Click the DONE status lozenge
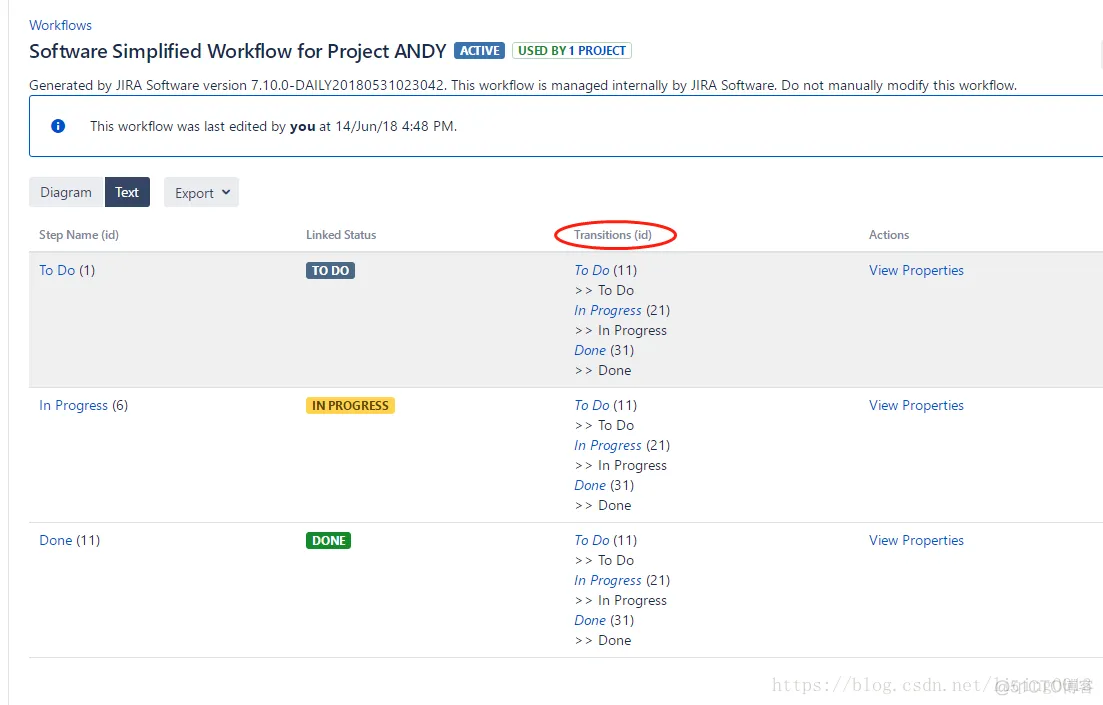Viewport: 1103px width, 705px height. [x=329, y=540]
